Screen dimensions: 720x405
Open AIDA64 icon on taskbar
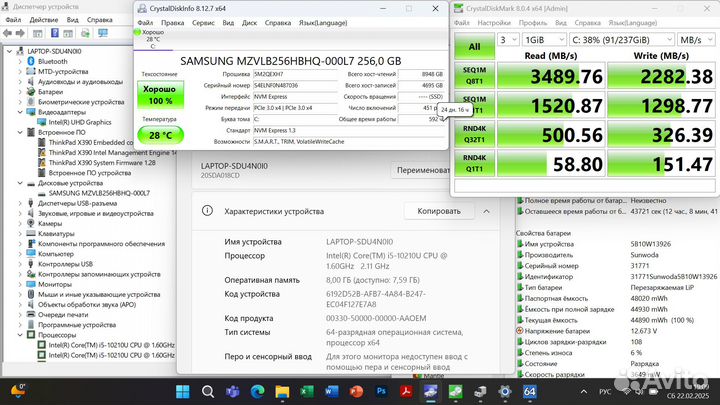tap(529, 392)
